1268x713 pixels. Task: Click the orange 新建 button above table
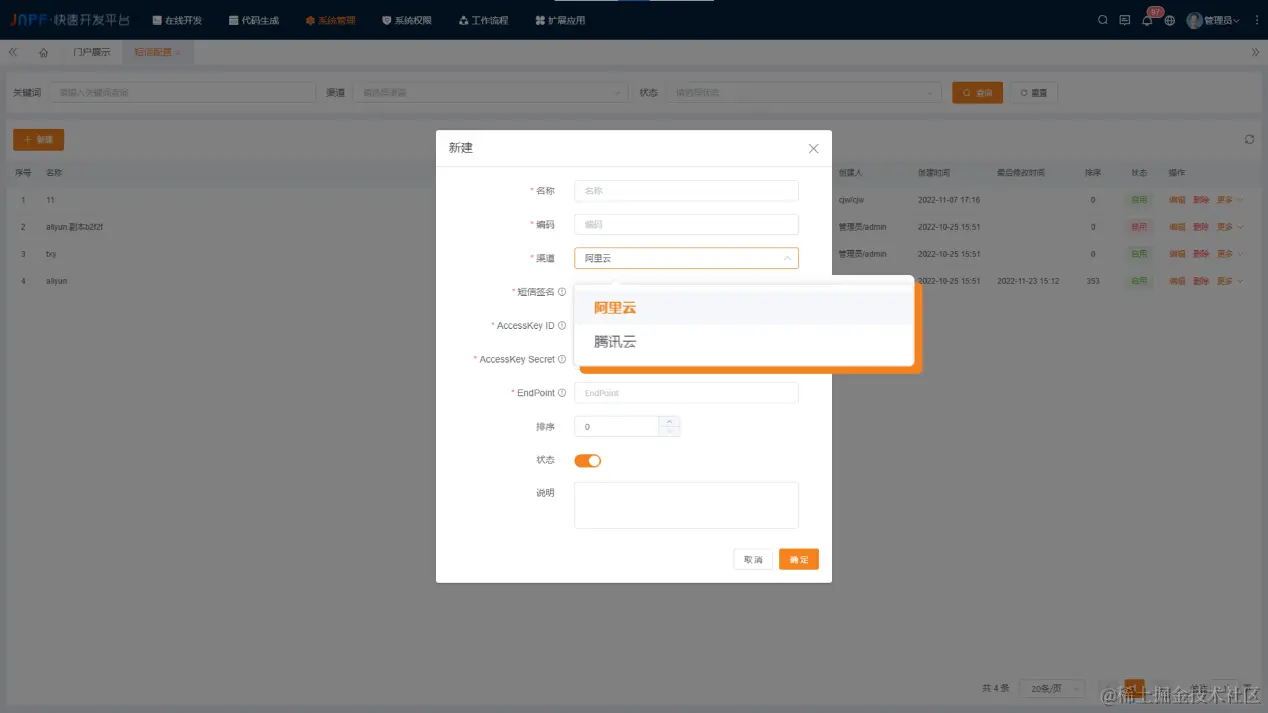point(38,140)
